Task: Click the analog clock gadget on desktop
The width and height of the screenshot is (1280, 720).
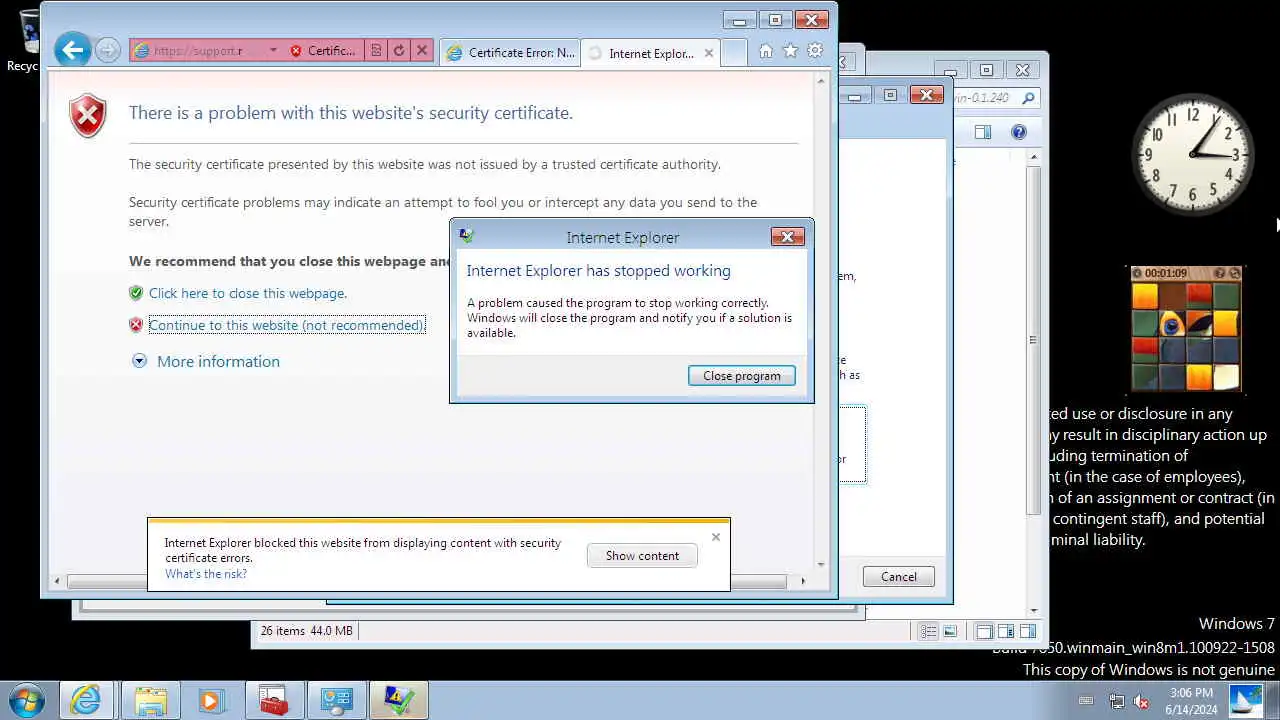Action: [1193, 154]
